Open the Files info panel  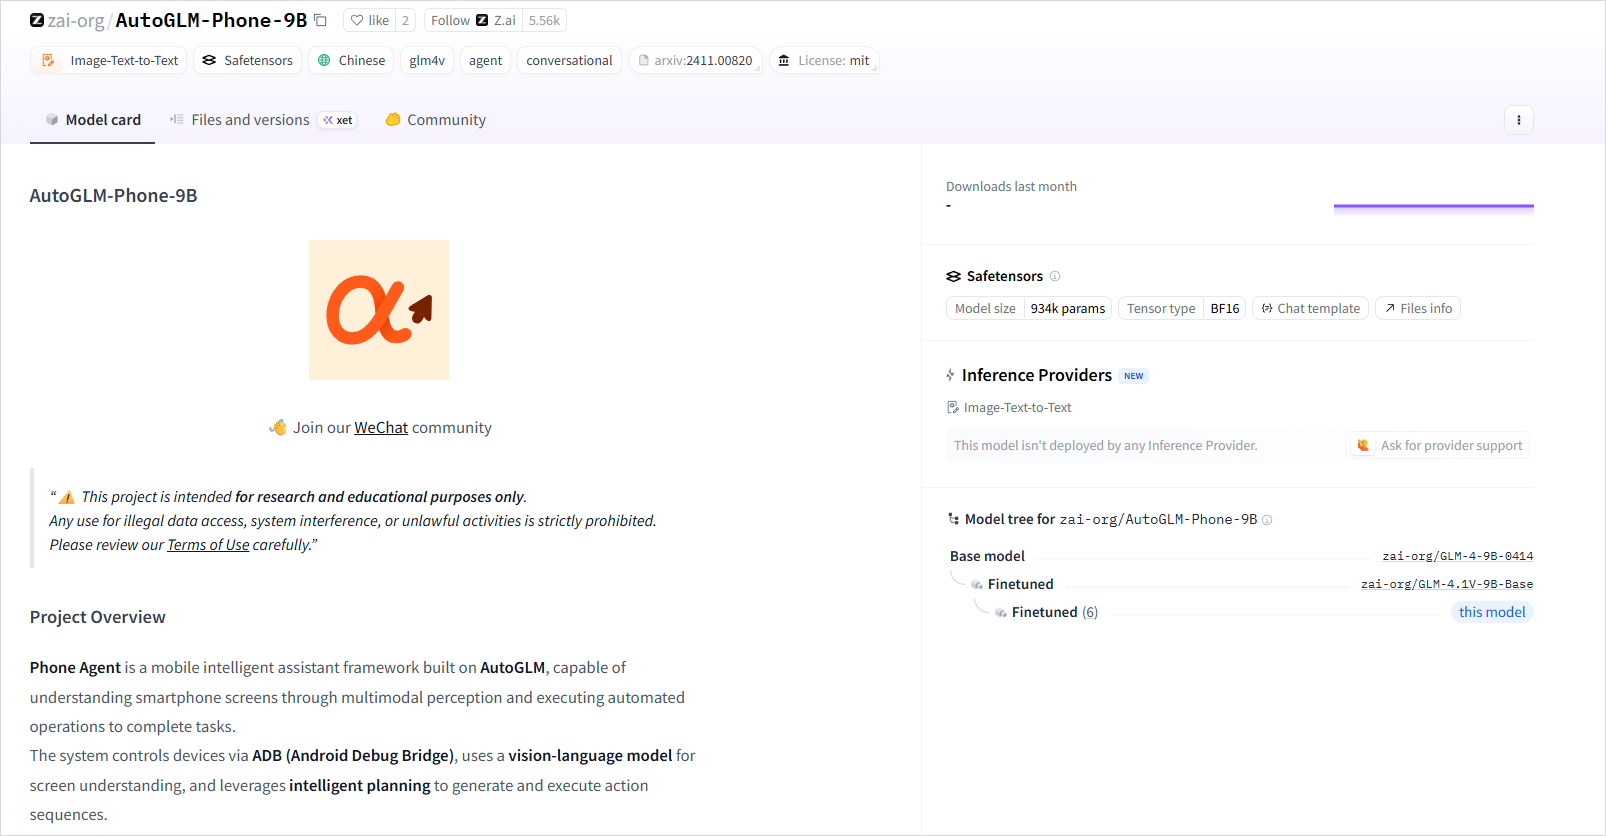coord(1417,309)
